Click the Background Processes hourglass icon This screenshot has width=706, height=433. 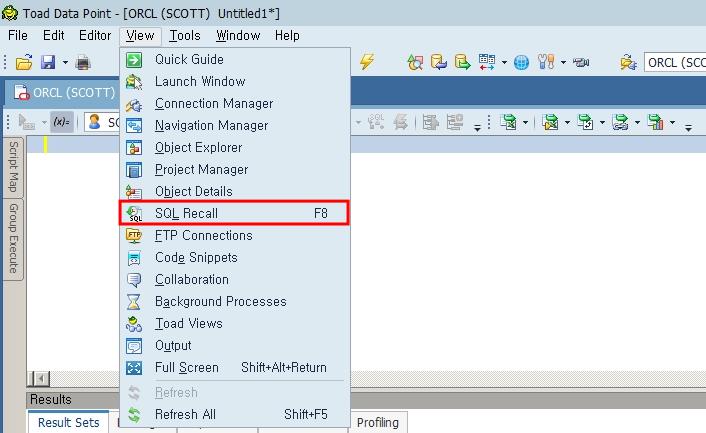tap(134, 302)
